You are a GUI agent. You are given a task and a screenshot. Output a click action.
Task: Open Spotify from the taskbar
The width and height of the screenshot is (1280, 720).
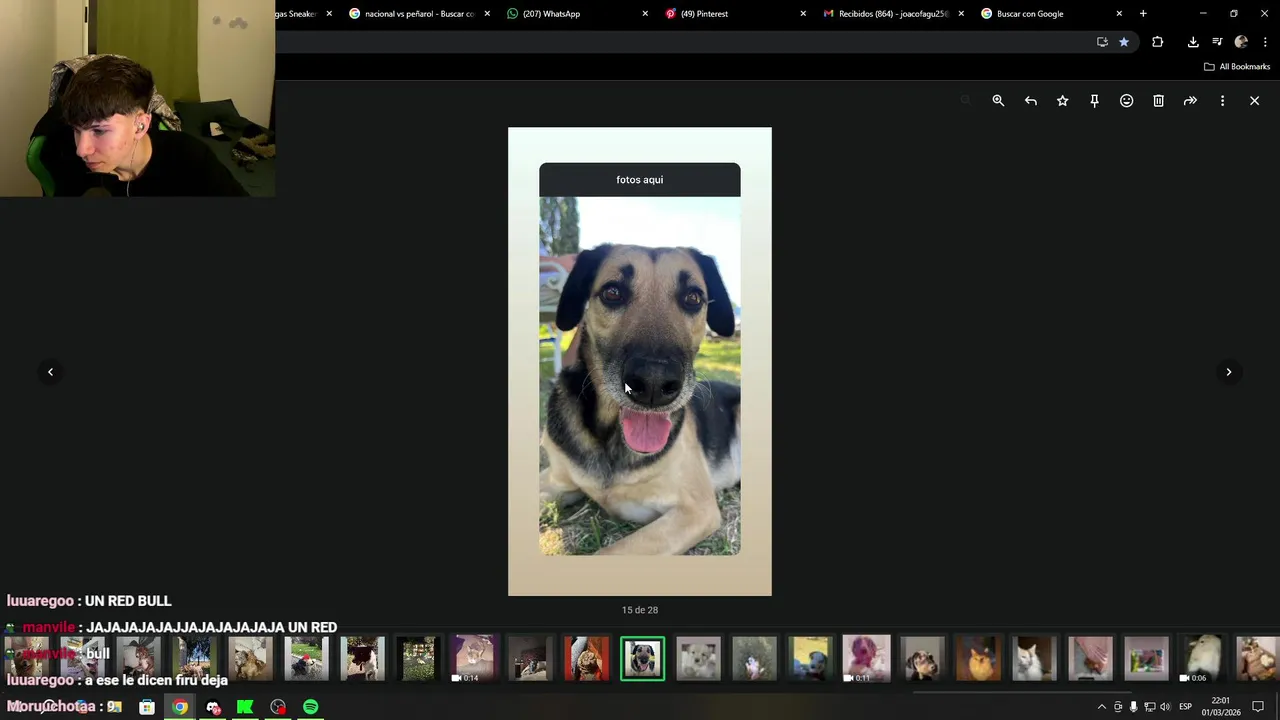pyautogui.click(x=311, y=707)
